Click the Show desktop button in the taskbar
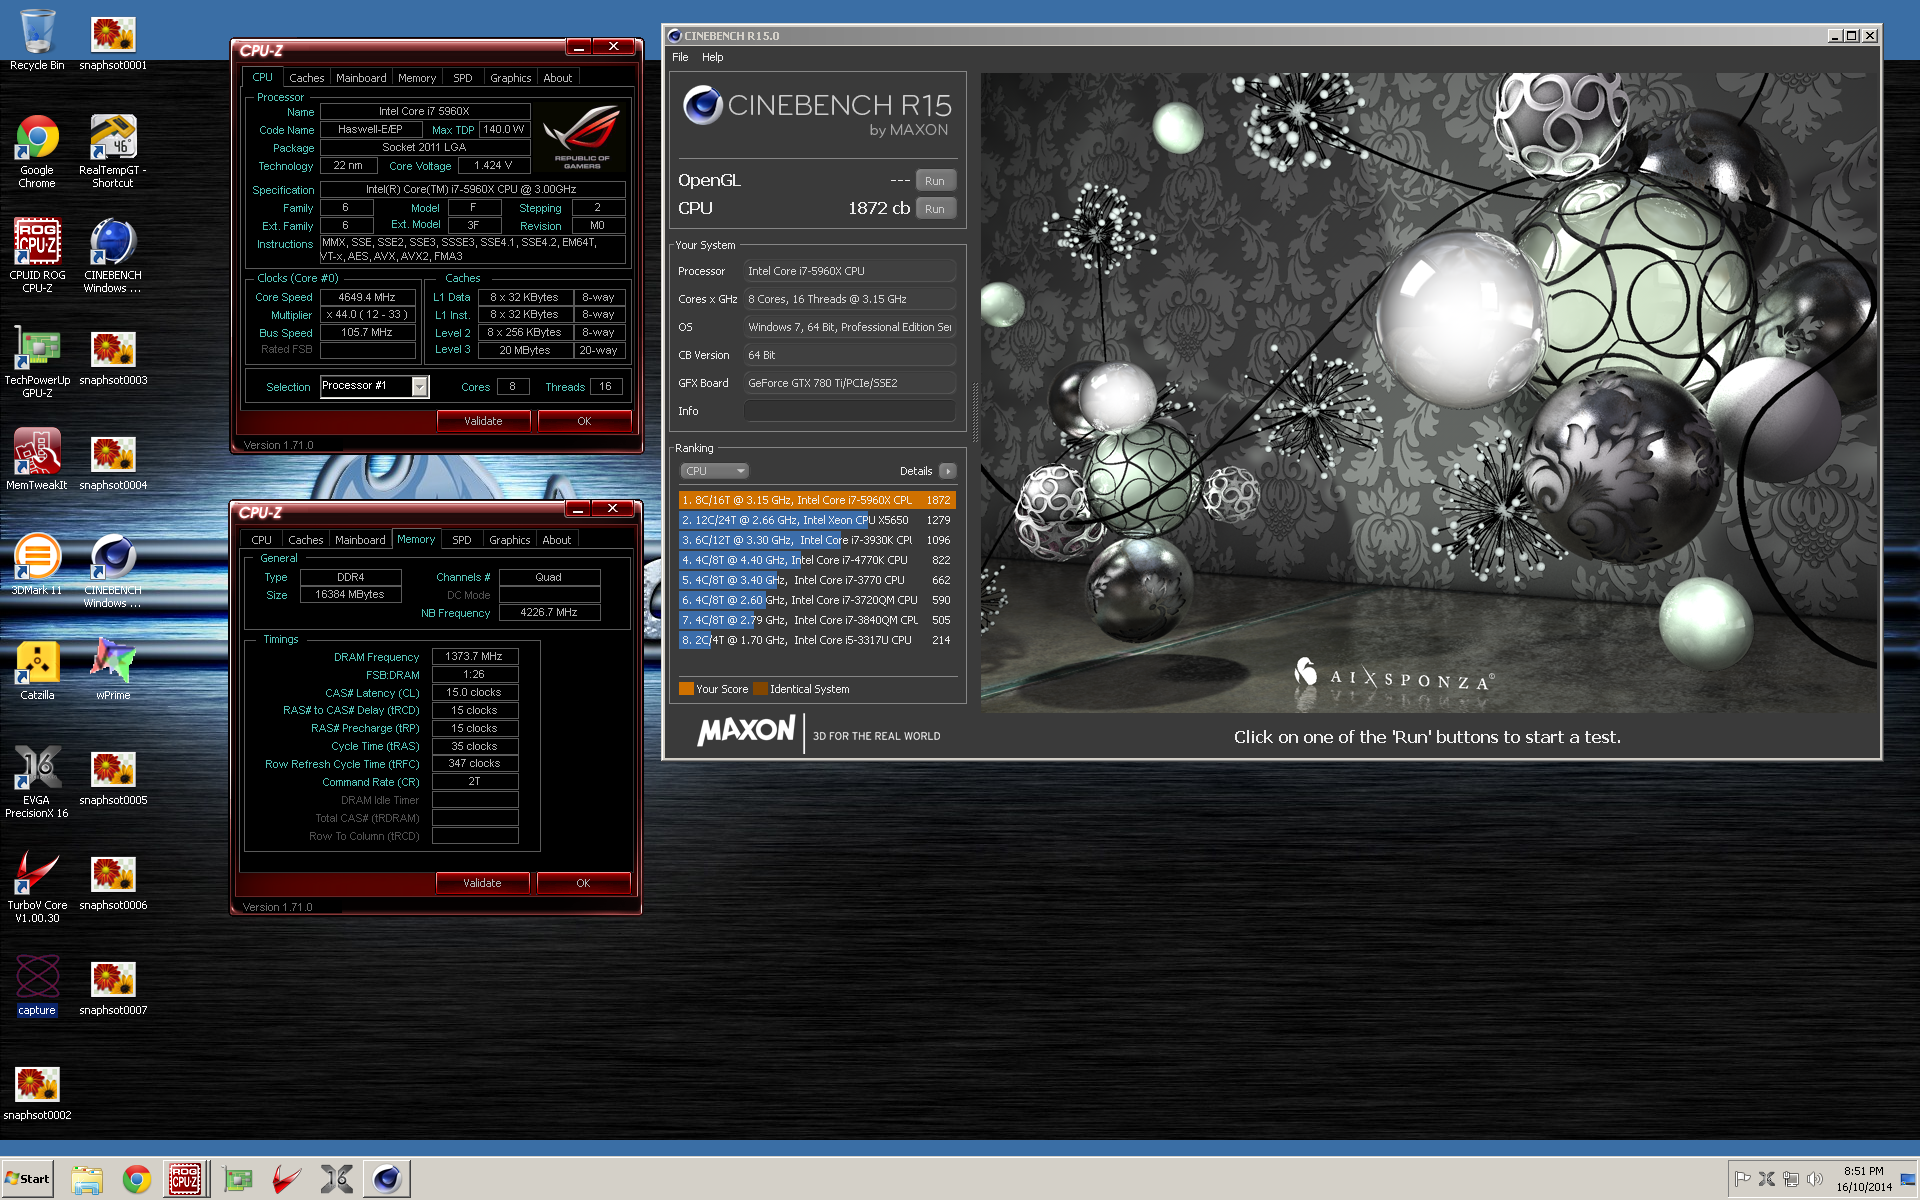This screenshot has height=1200, width=1920. click(1907, 1179)
